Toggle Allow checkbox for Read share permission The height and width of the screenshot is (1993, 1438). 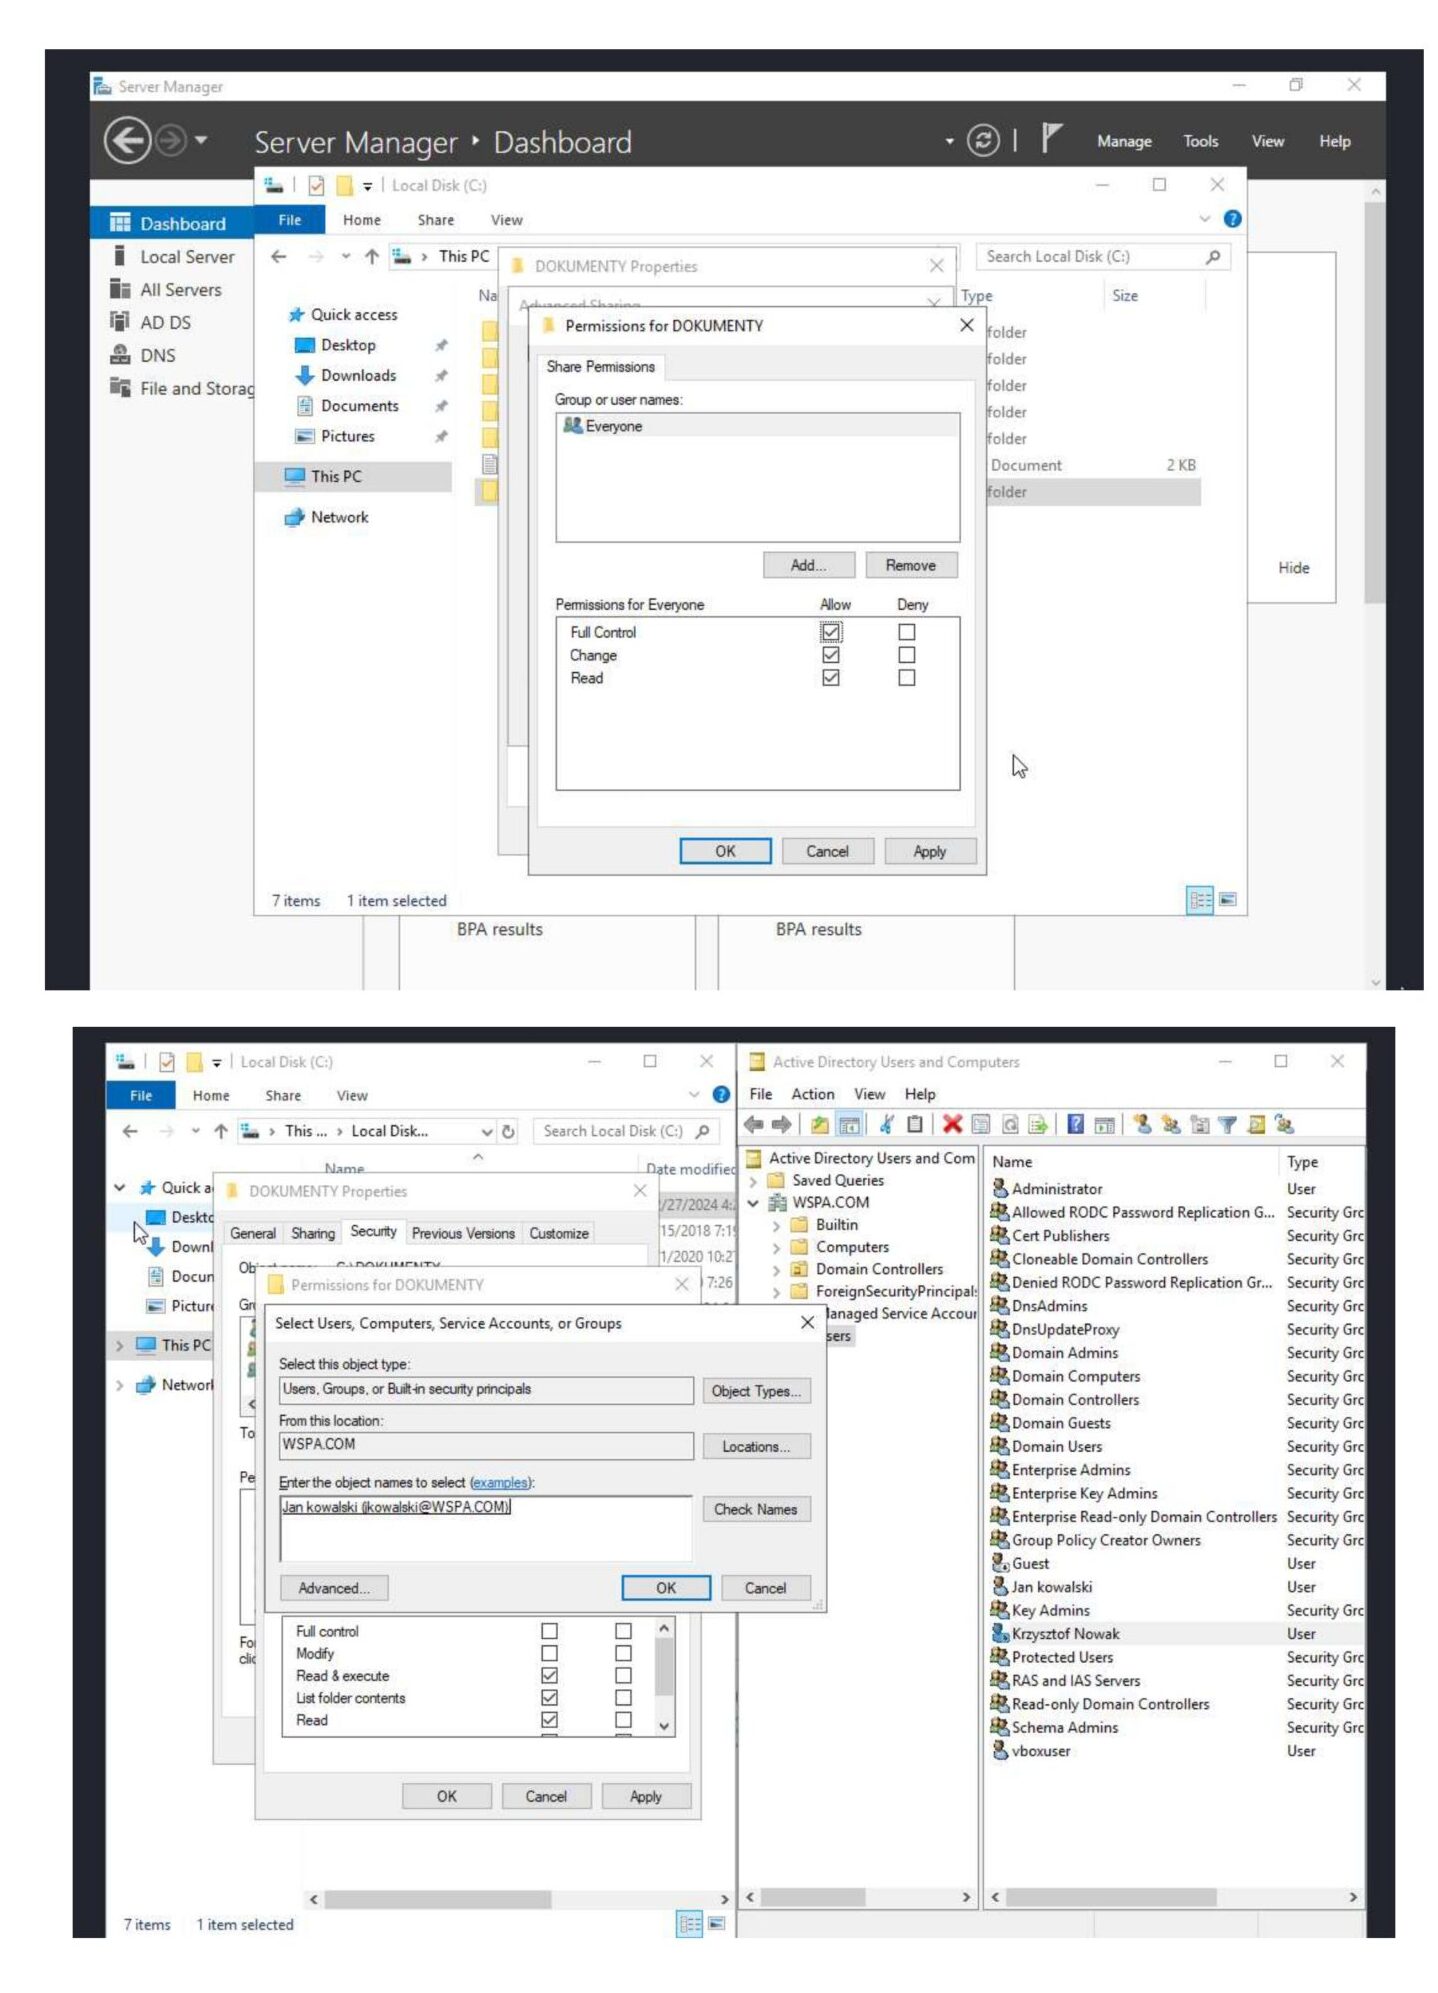830,677
